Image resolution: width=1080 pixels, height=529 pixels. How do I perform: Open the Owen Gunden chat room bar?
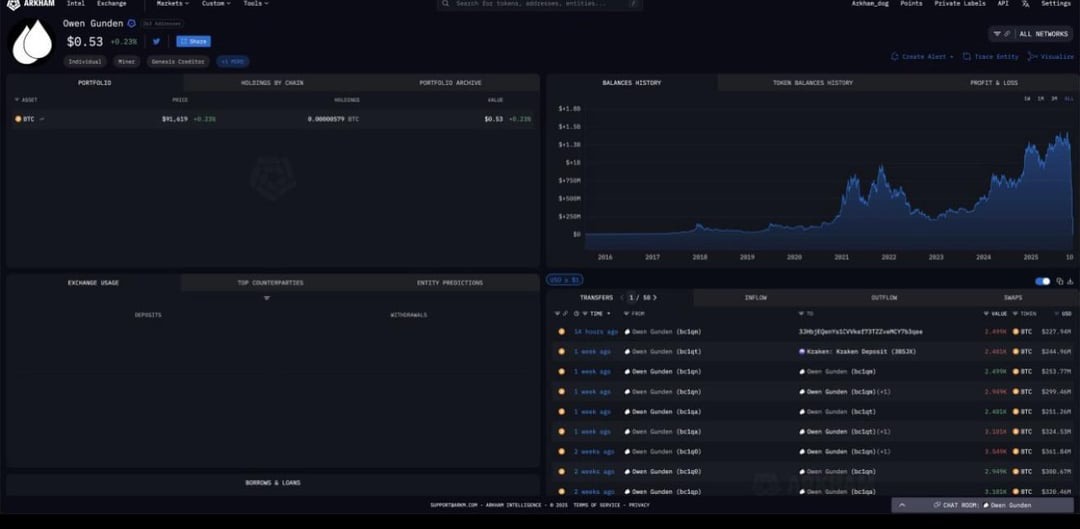(984, 505)
